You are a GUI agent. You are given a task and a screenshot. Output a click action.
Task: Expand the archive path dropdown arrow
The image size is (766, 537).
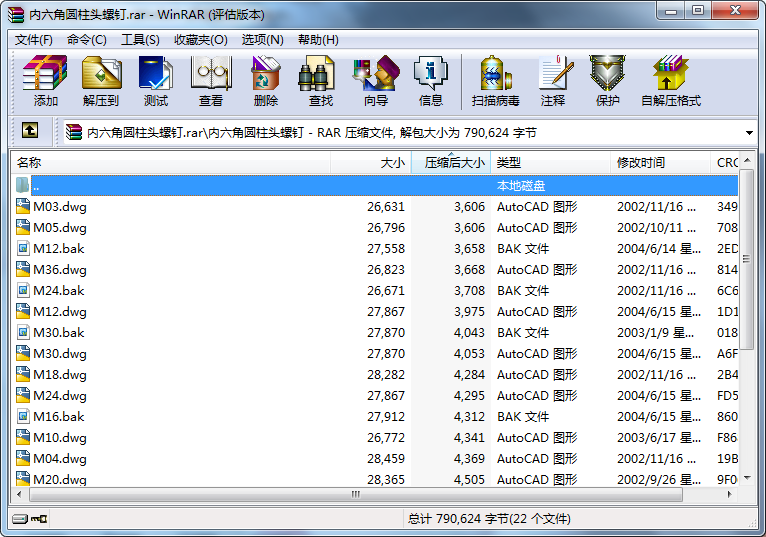coord(749,133)
